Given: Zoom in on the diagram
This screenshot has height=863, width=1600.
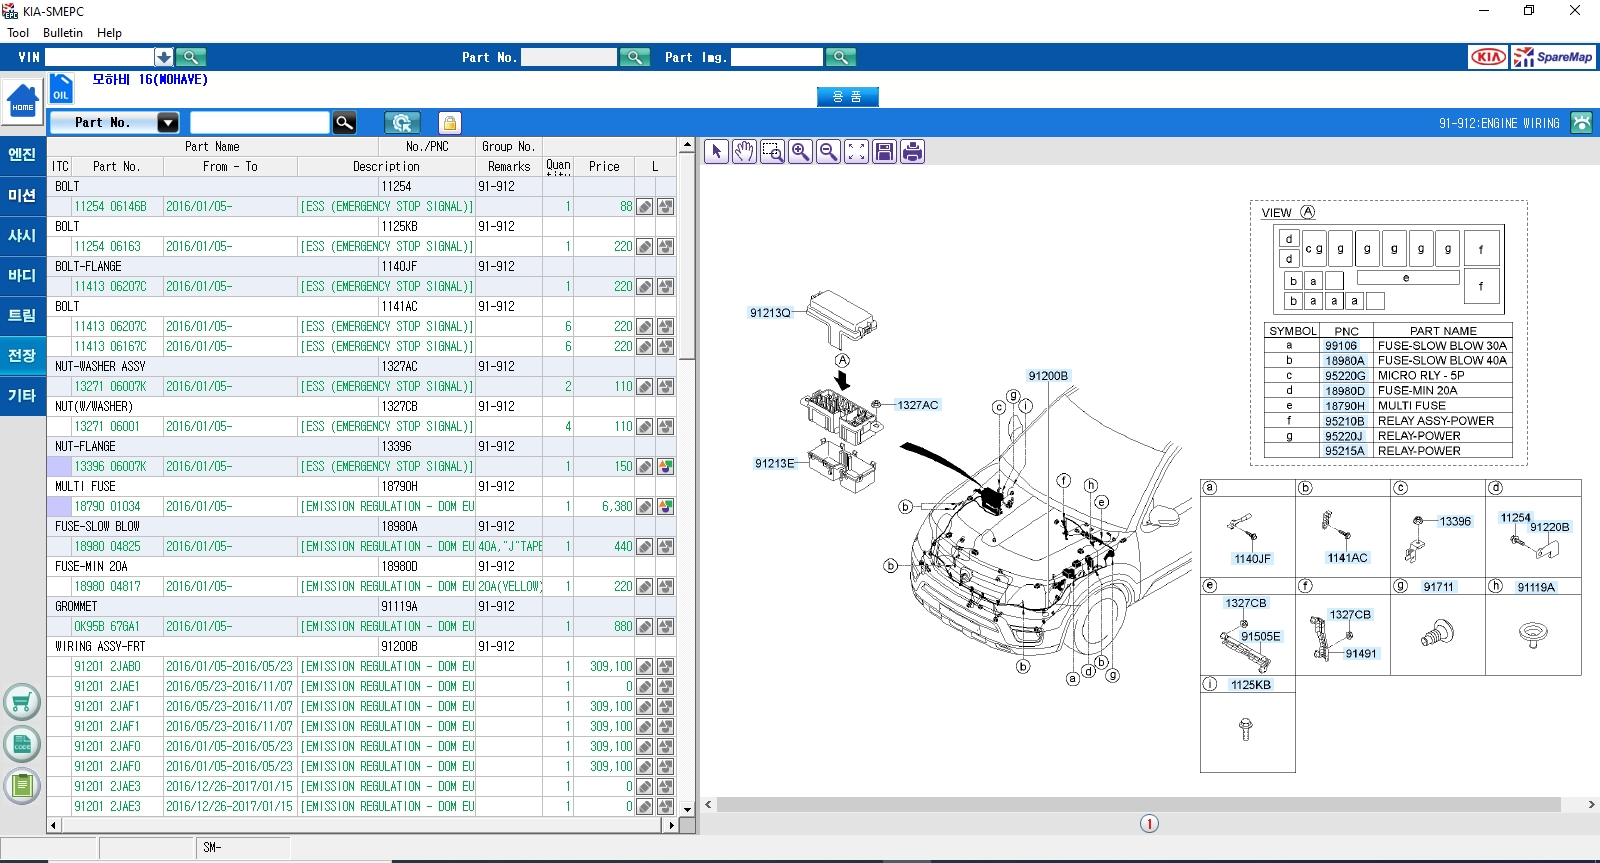Looking at the screenshot, I should point(800,151).
